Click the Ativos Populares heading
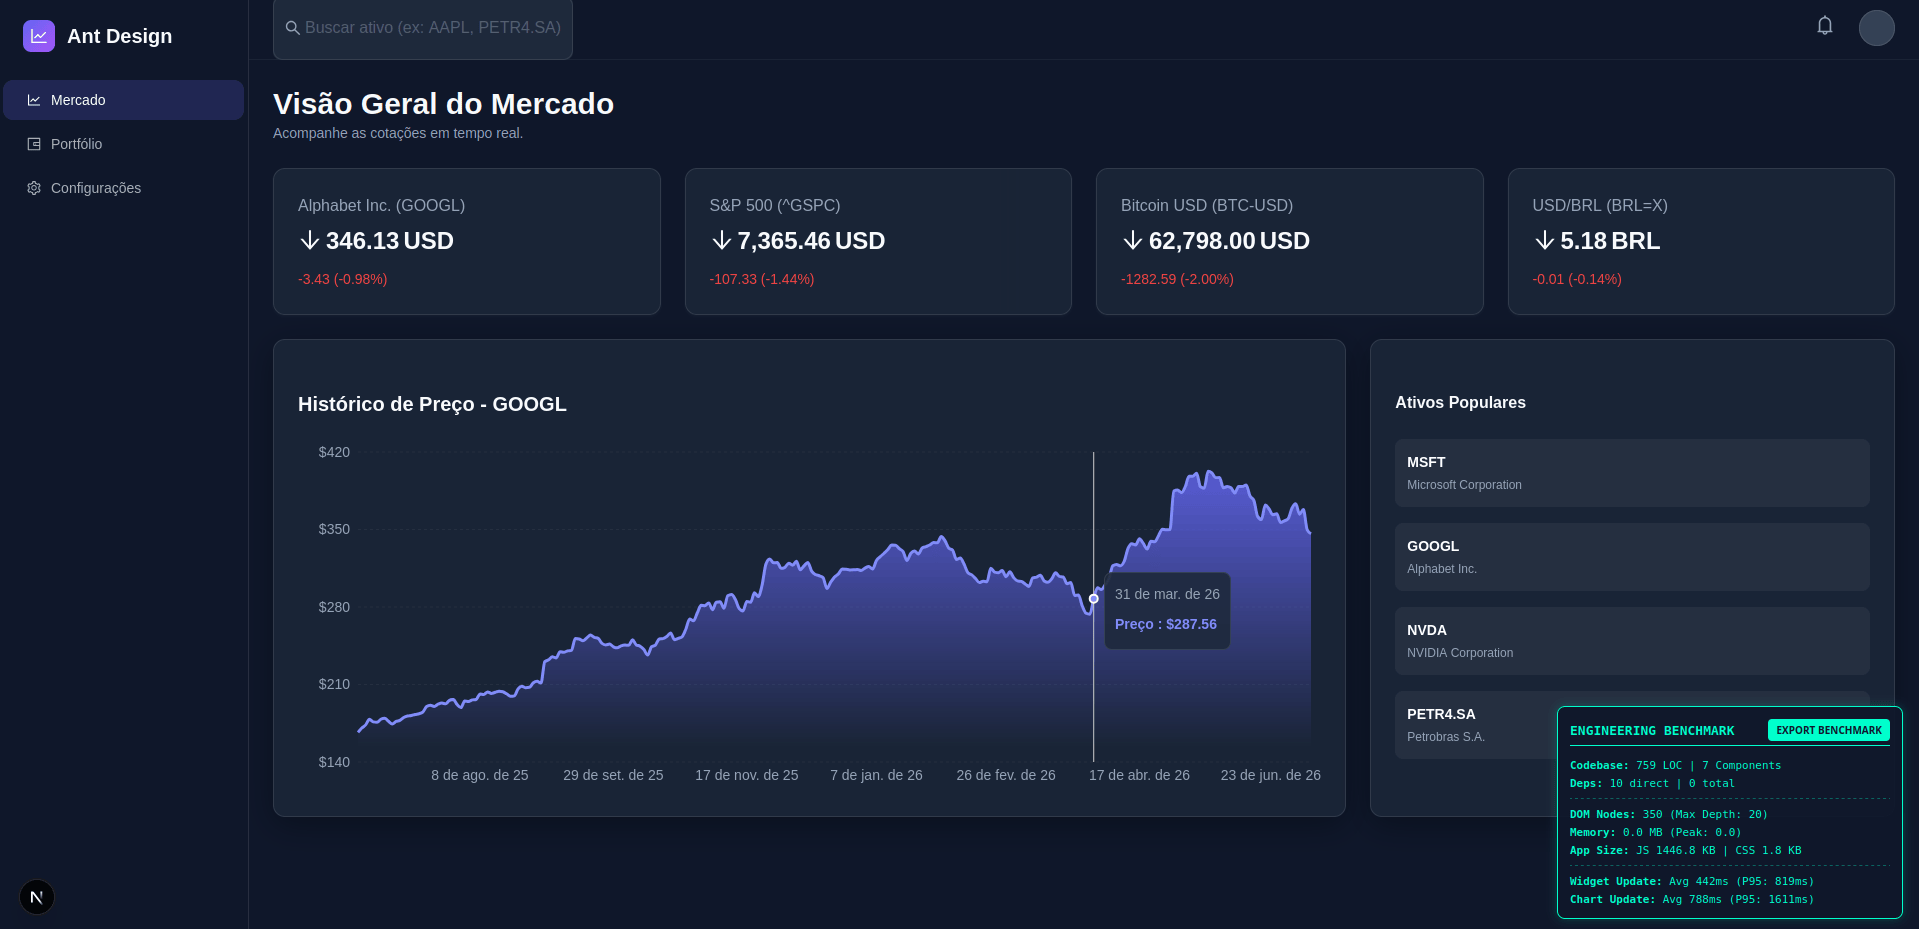Screen dimensions: 1919x929 pos(1460,402)
